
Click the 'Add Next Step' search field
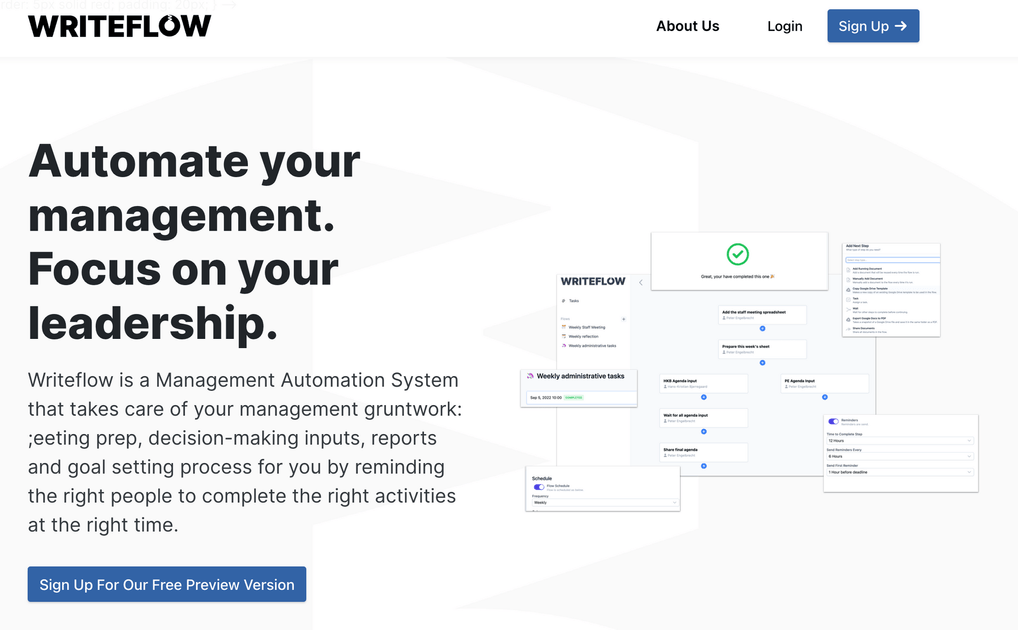892,260
